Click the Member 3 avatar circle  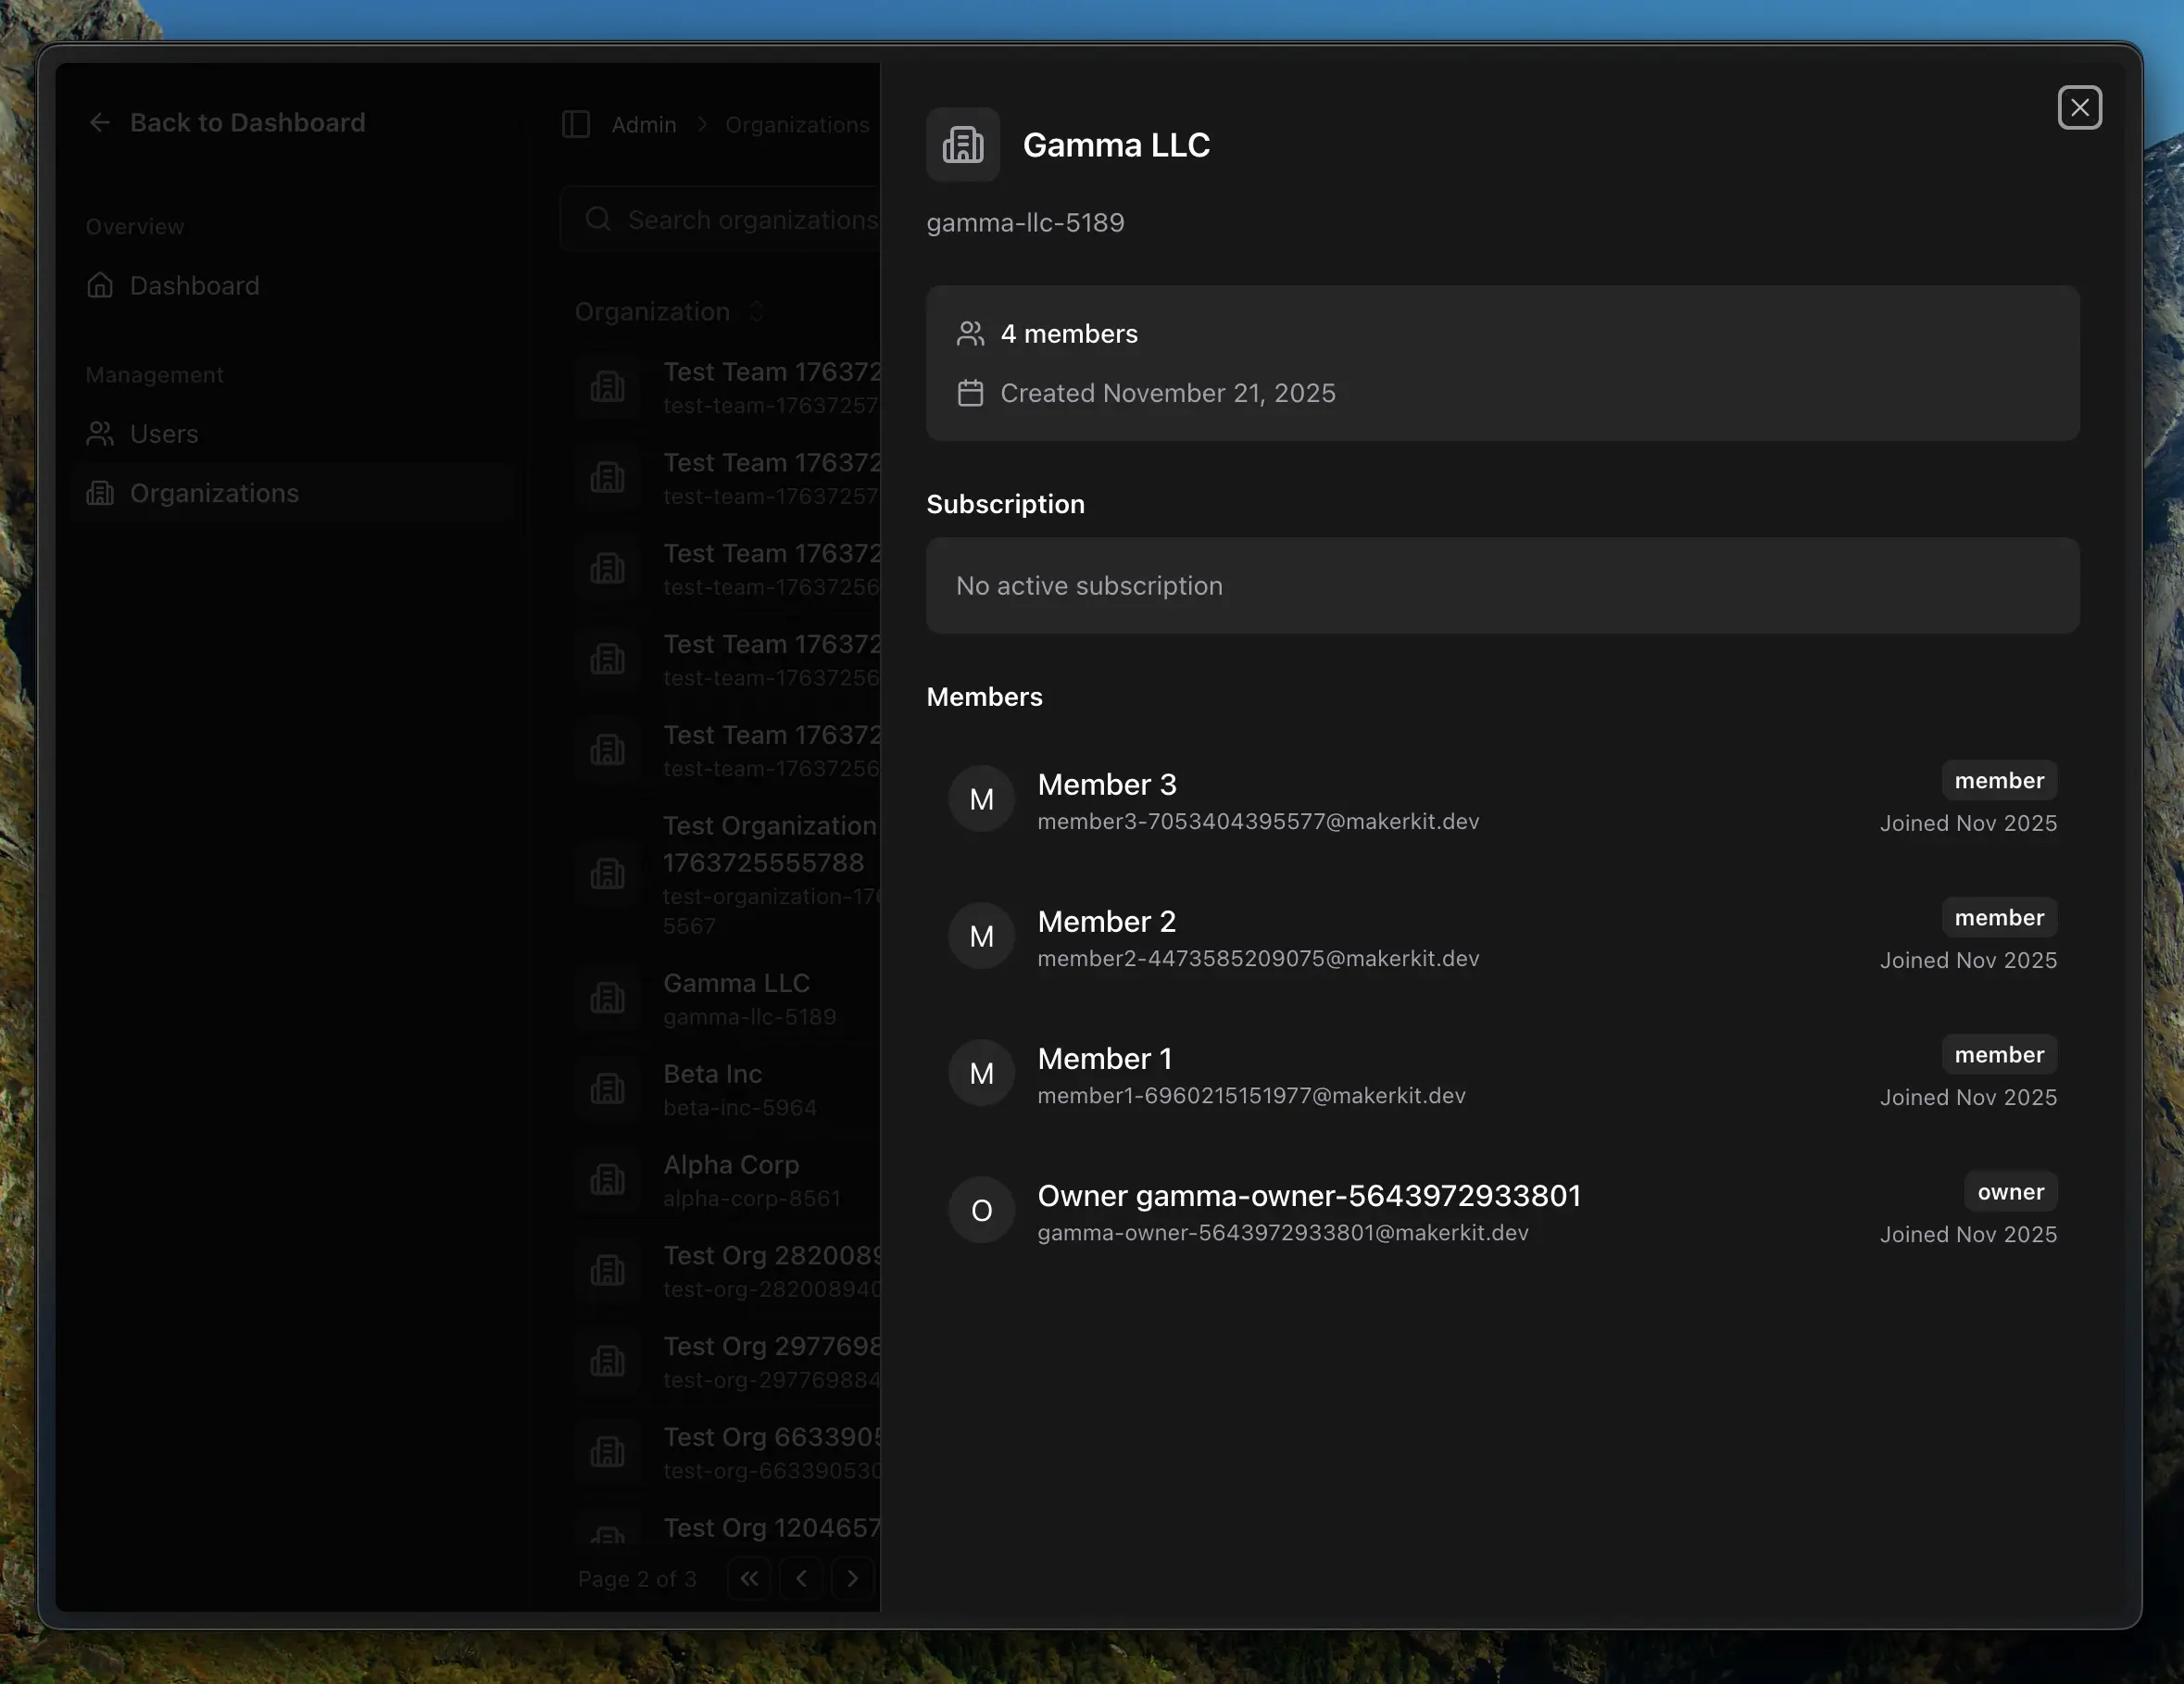(x=981, y=799)
